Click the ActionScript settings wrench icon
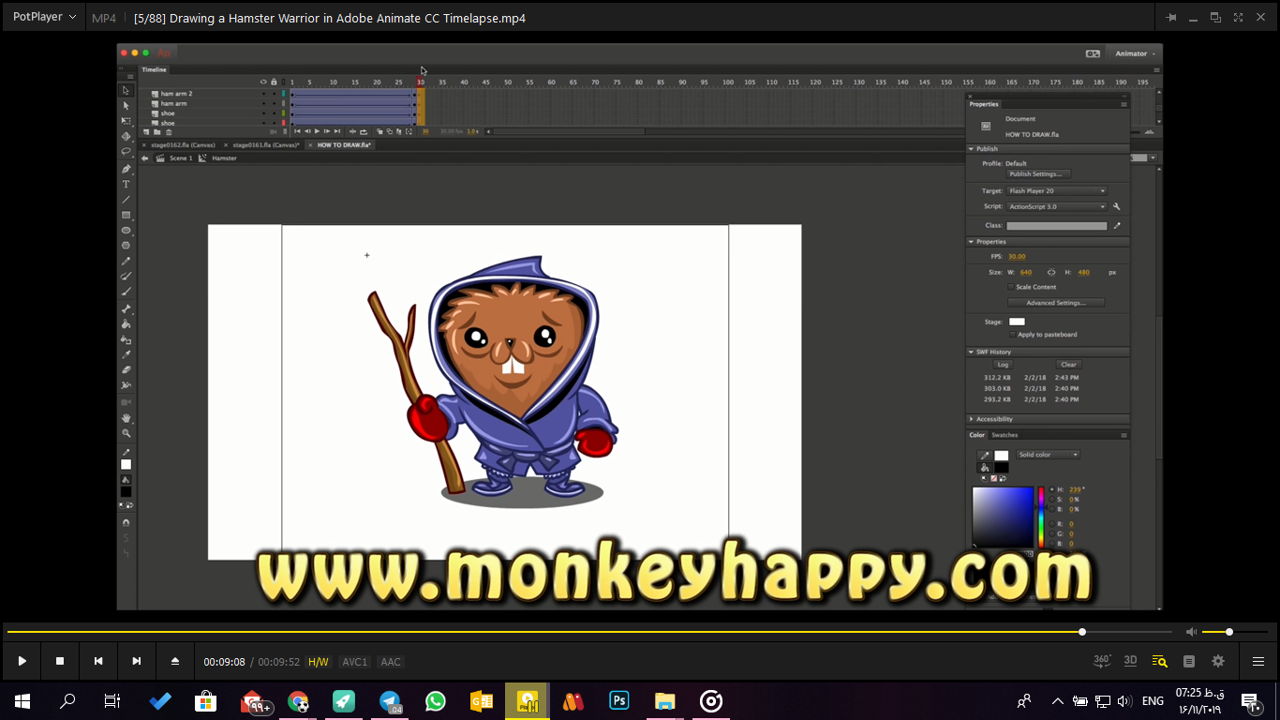The width and height of the screenshot is (1280, 720). pos(1117,207)
